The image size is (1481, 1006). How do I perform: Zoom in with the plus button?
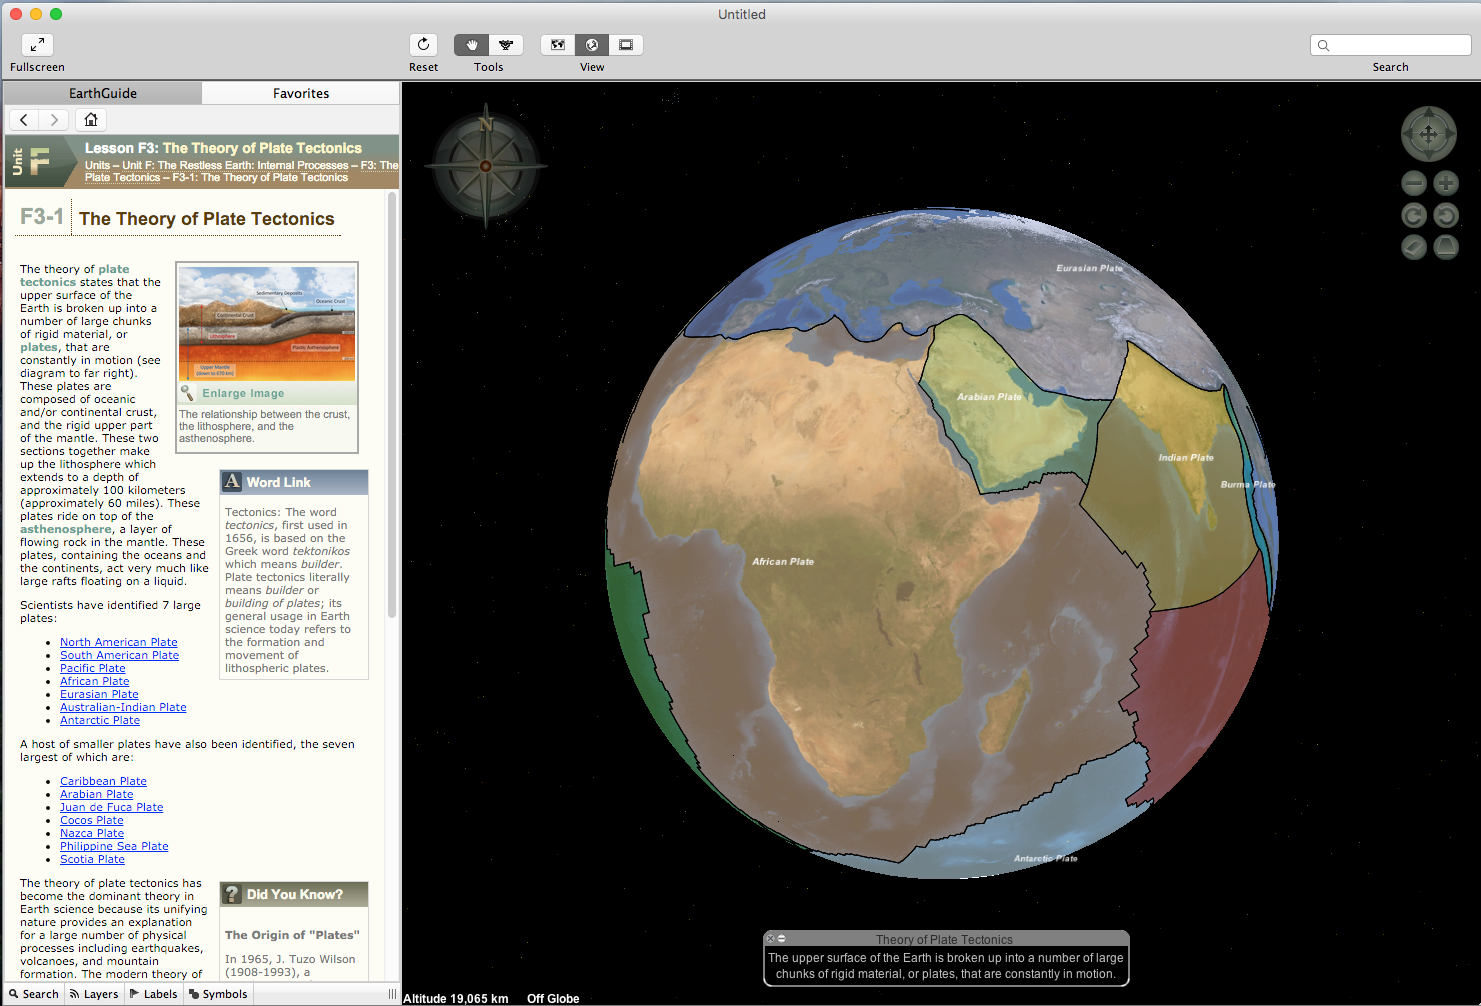[1446, 183]
